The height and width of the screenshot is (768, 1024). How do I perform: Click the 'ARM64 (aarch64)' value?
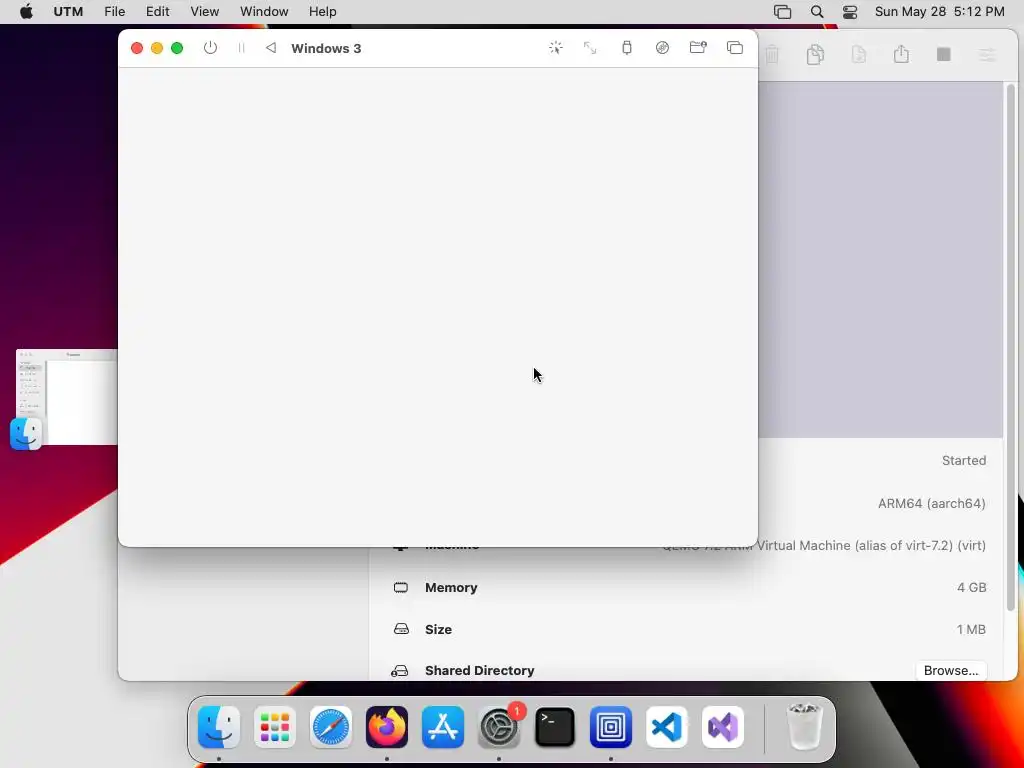click(x=932, y=504)
